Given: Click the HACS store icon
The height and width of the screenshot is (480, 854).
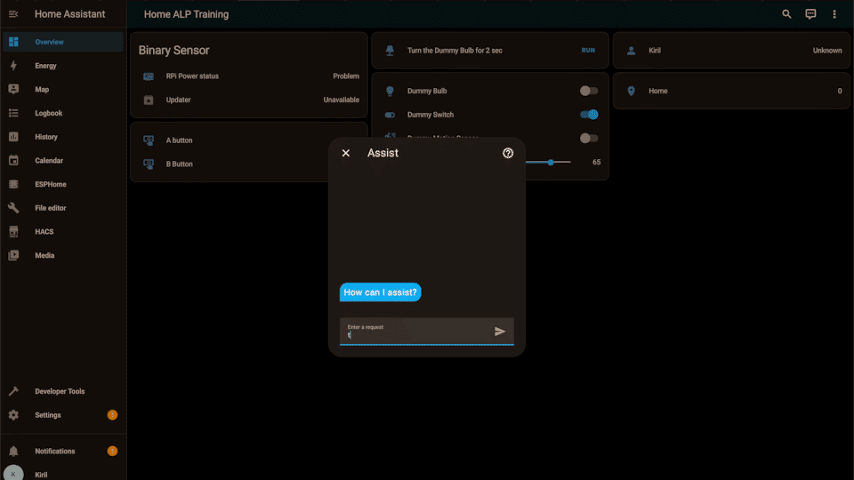Looking at the screenshot, I should point(14,232).
